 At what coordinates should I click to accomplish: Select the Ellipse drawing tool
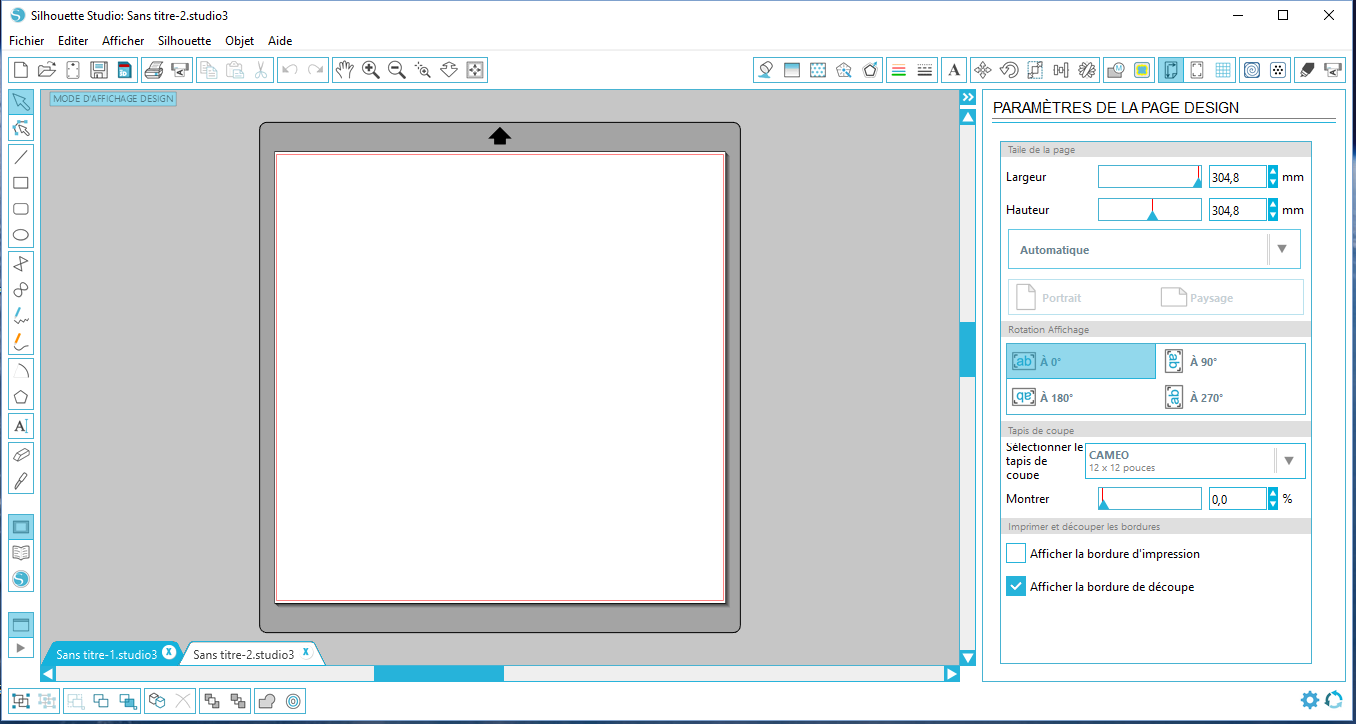[x=20, y=236]
